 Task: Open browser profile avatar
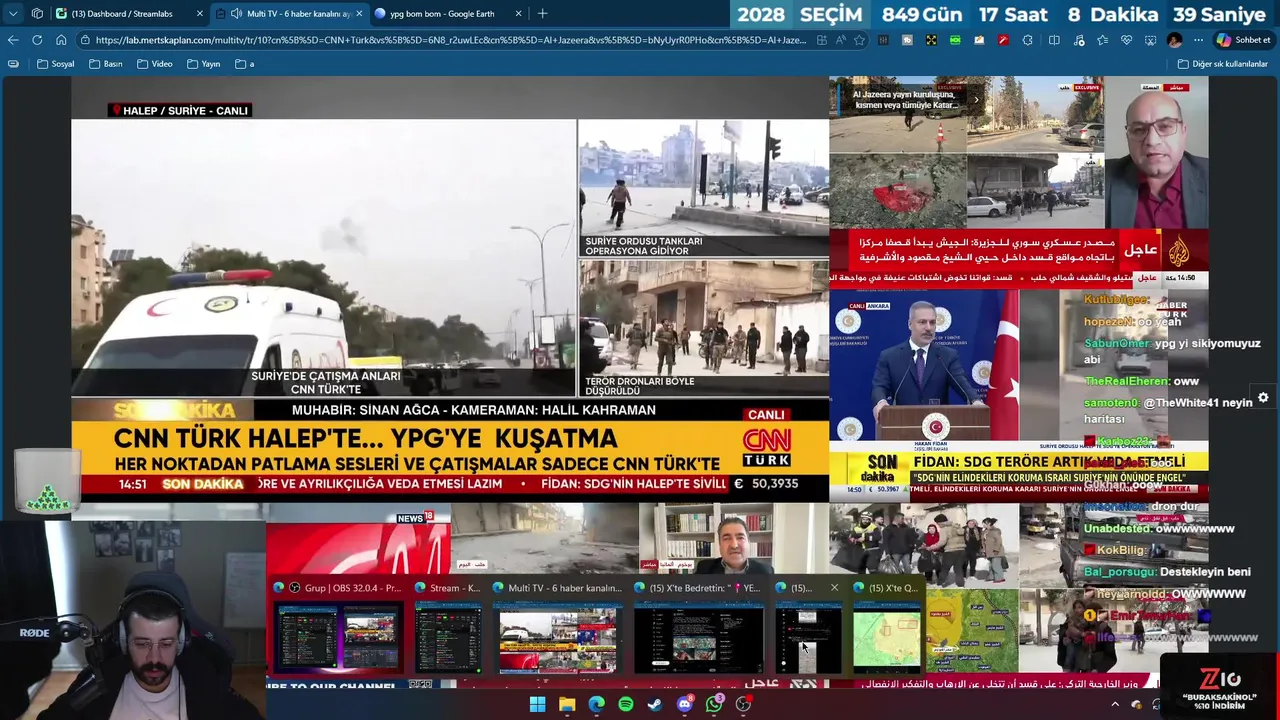[x=1174, y=40]
